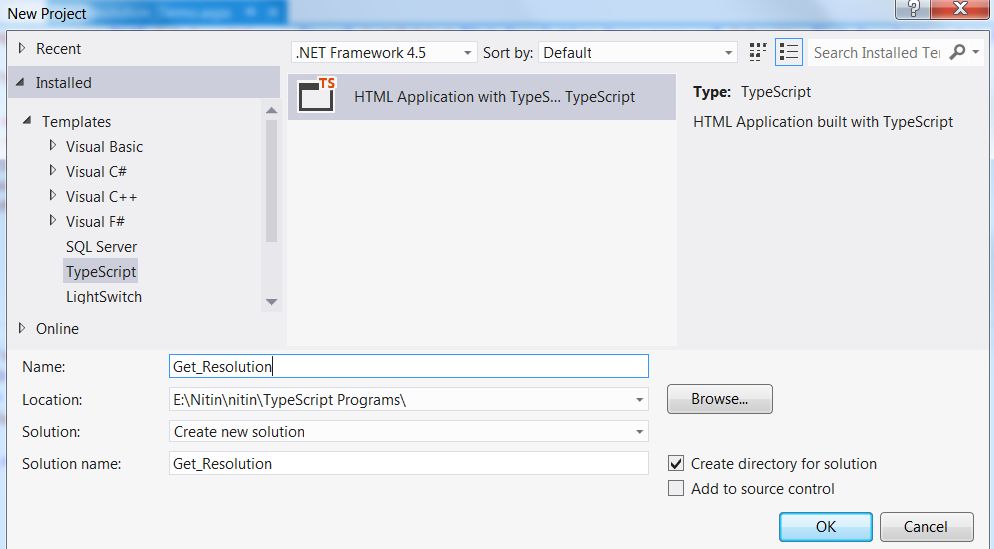
Task: Open search options dropdown arrow
Action: (976, 52)
